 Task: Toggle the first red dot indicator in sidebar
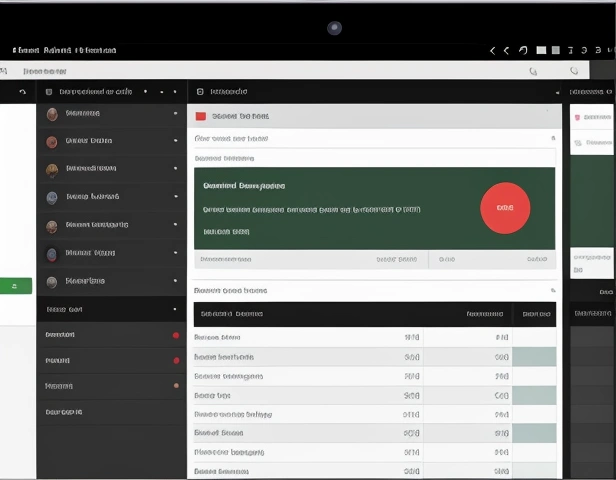click(176, 335)
